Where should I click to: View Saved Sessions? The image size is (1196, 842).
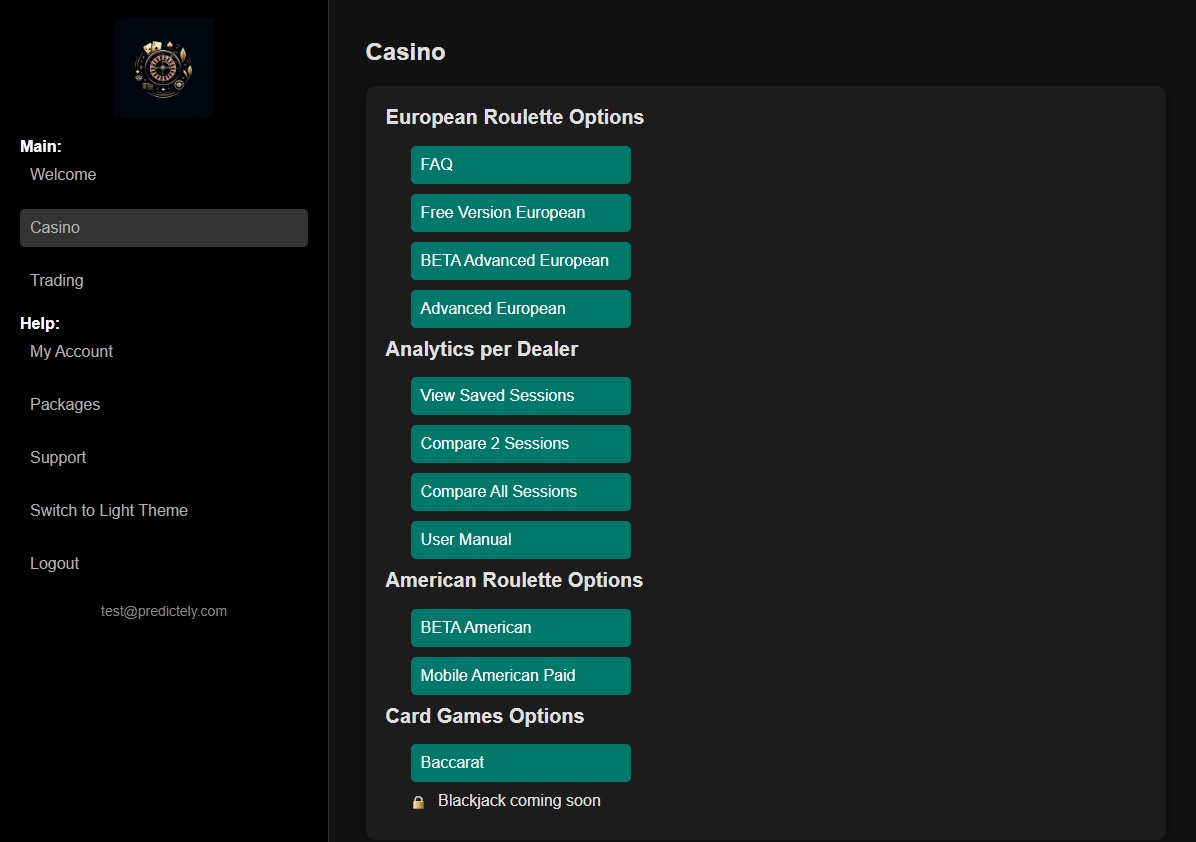tap(520, 396)
